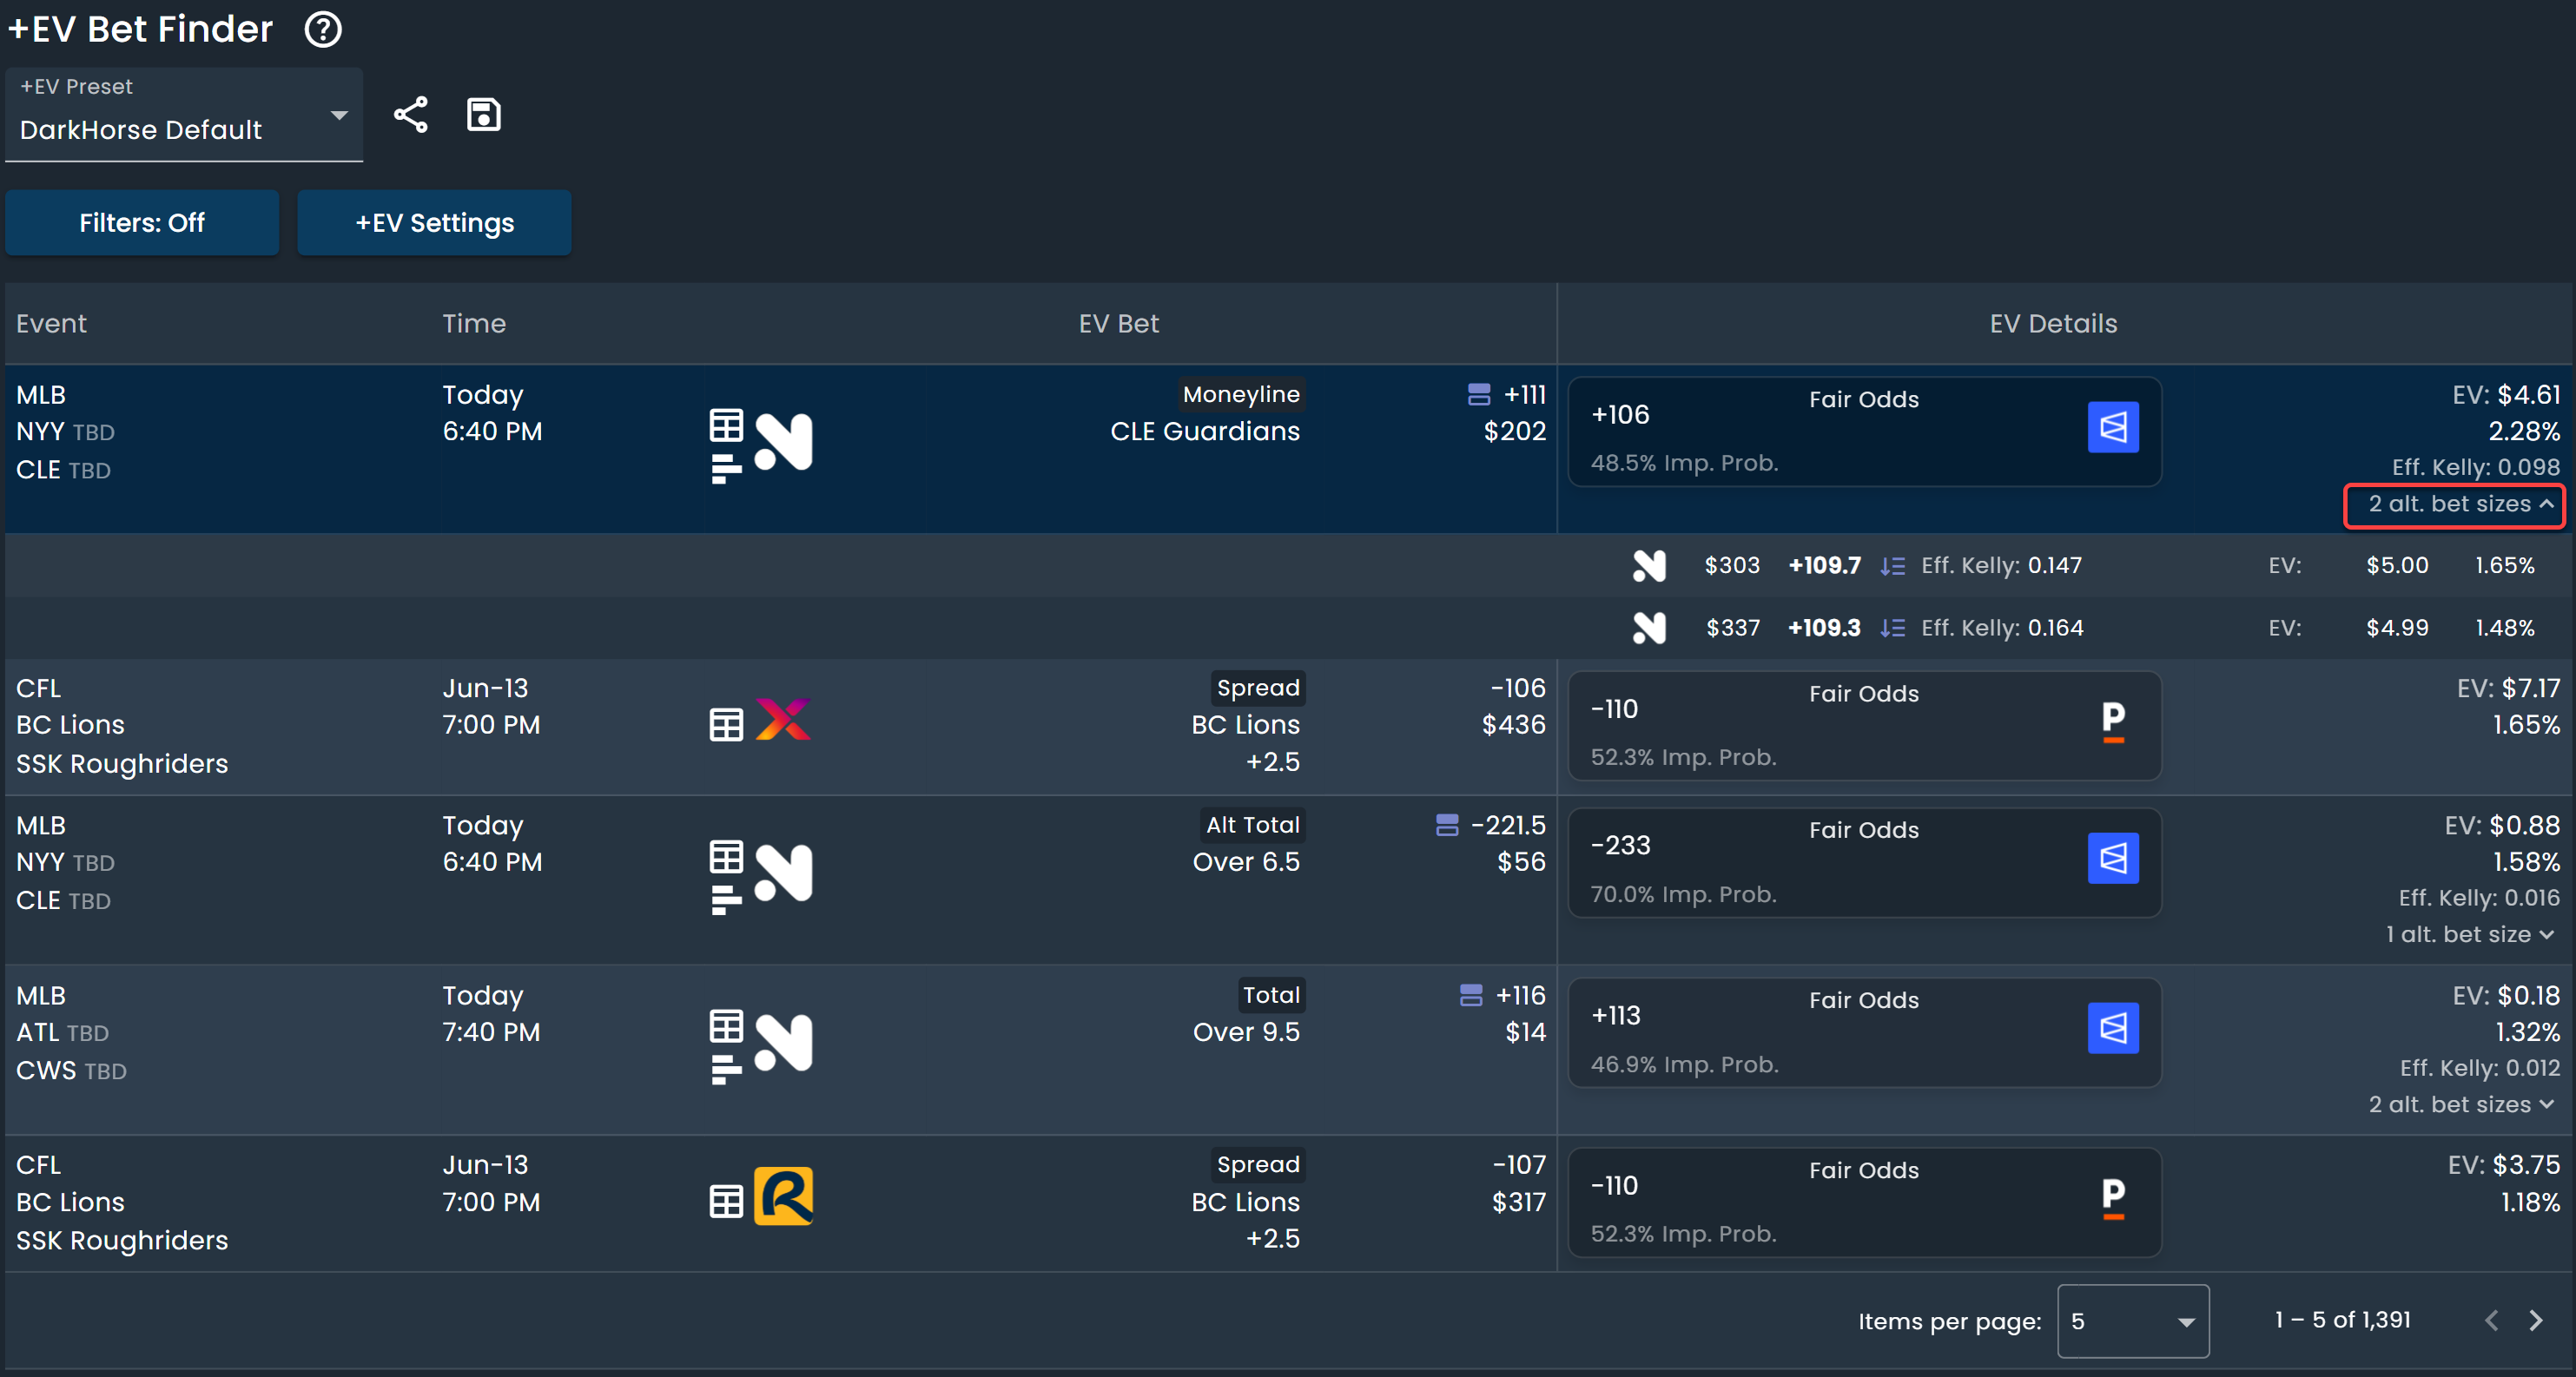Screen dimensions: 2576x1377
Task: Go to the next page of results
Action: point(2536,1321)
